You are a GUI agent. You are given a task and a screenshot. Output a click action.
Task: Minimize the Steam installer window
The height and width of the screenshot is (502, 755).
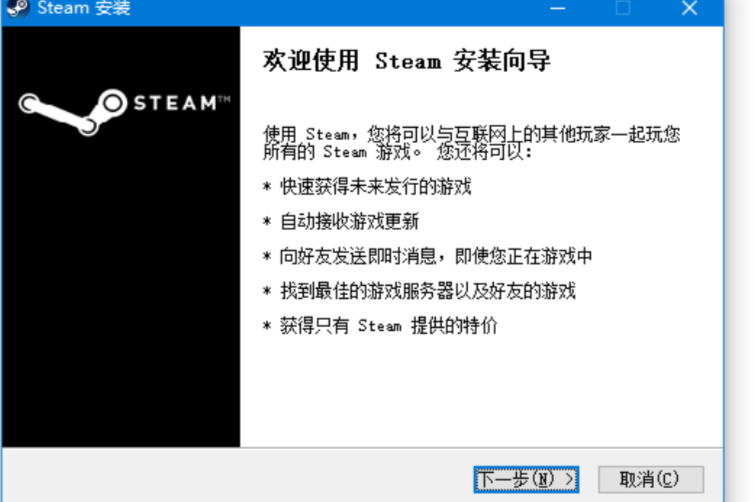[558, 8]
